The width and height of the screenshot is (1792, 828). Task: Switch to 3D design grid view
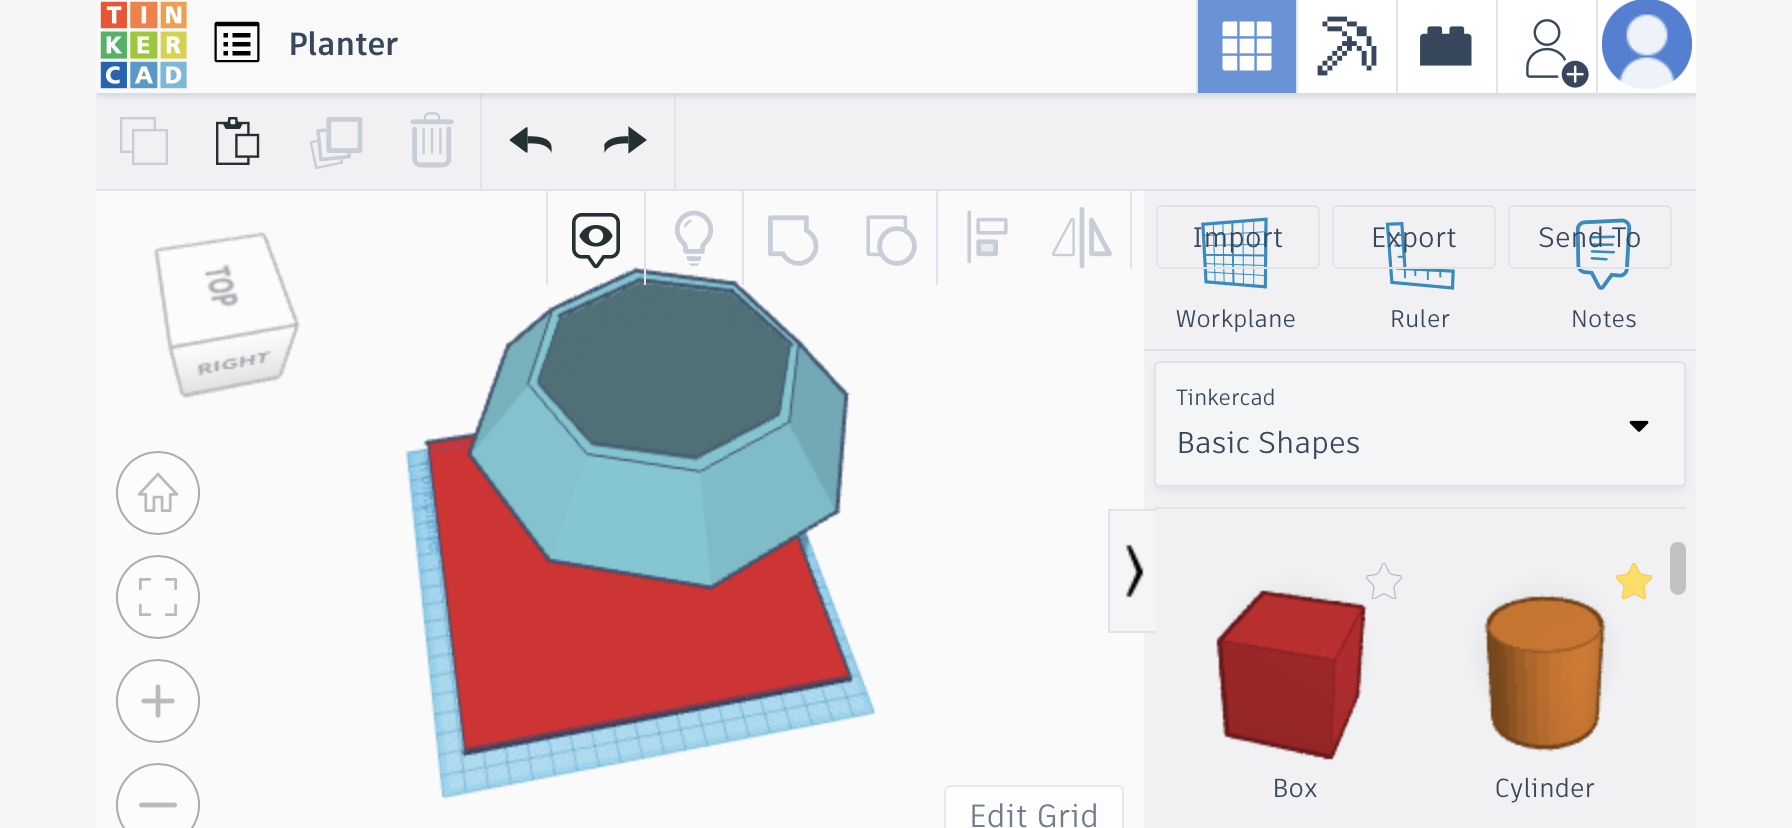click(x=1247, y=46)
